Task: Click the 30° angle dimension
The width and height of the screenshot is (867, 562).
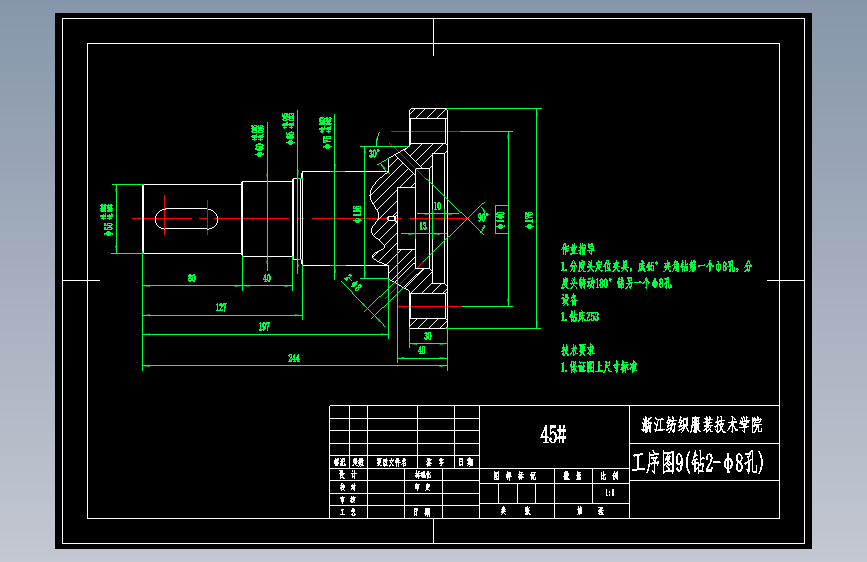Action: tap(374, 153)
